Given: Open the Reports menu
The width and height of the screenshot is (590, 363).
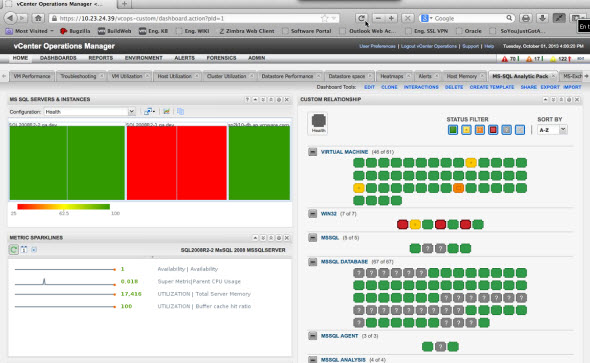Looking at the screenshot, I should tap(100, 58).
